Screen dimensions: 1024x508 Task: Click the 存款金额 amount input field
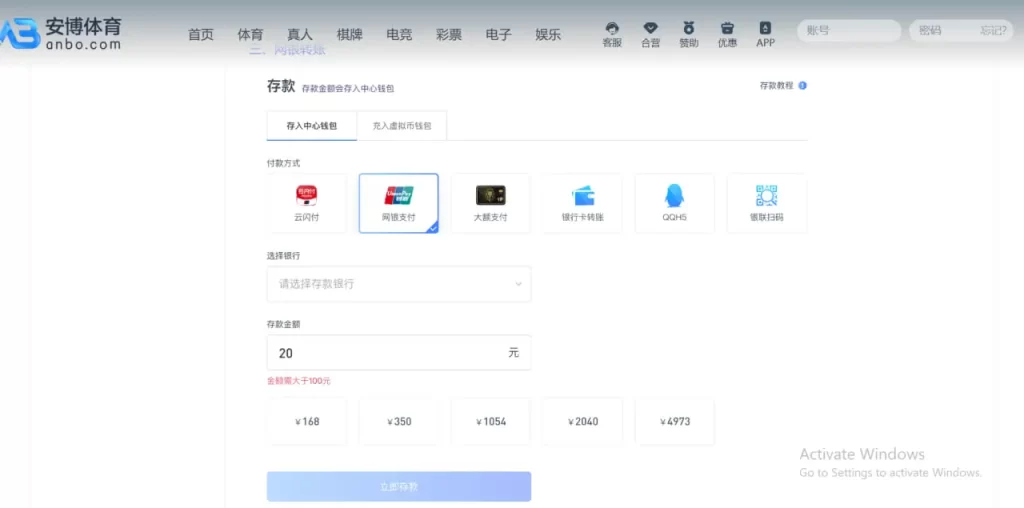click(x=385, y=353)
